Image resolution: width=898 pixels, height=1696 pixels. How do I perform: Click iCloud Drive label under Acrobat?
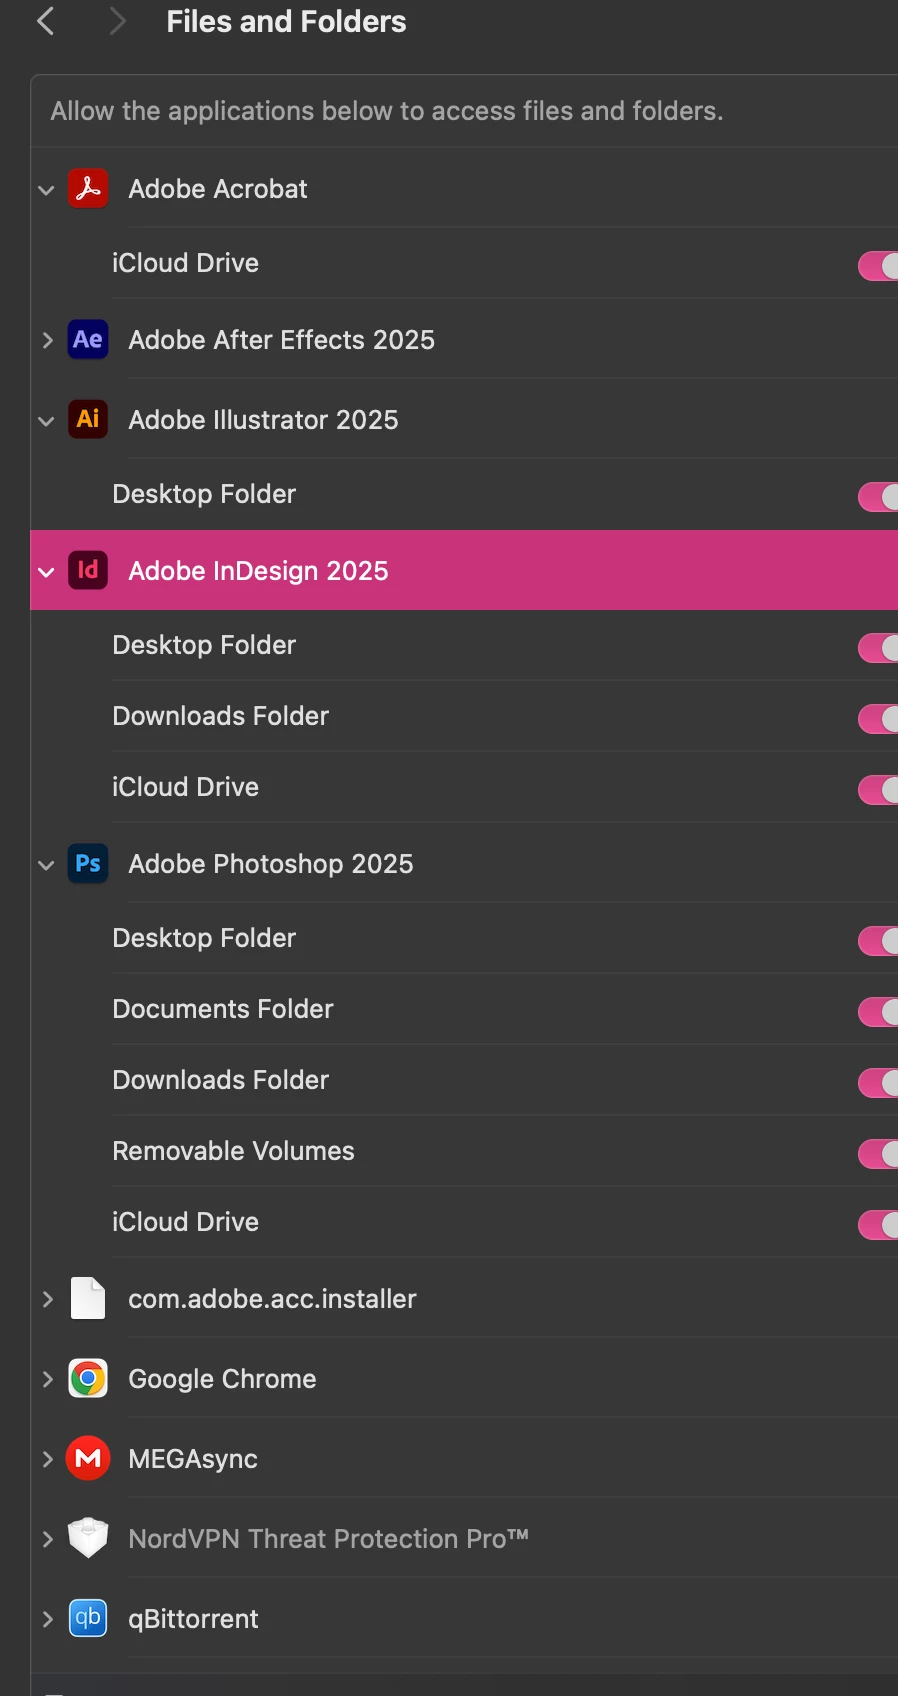(185, 263)
